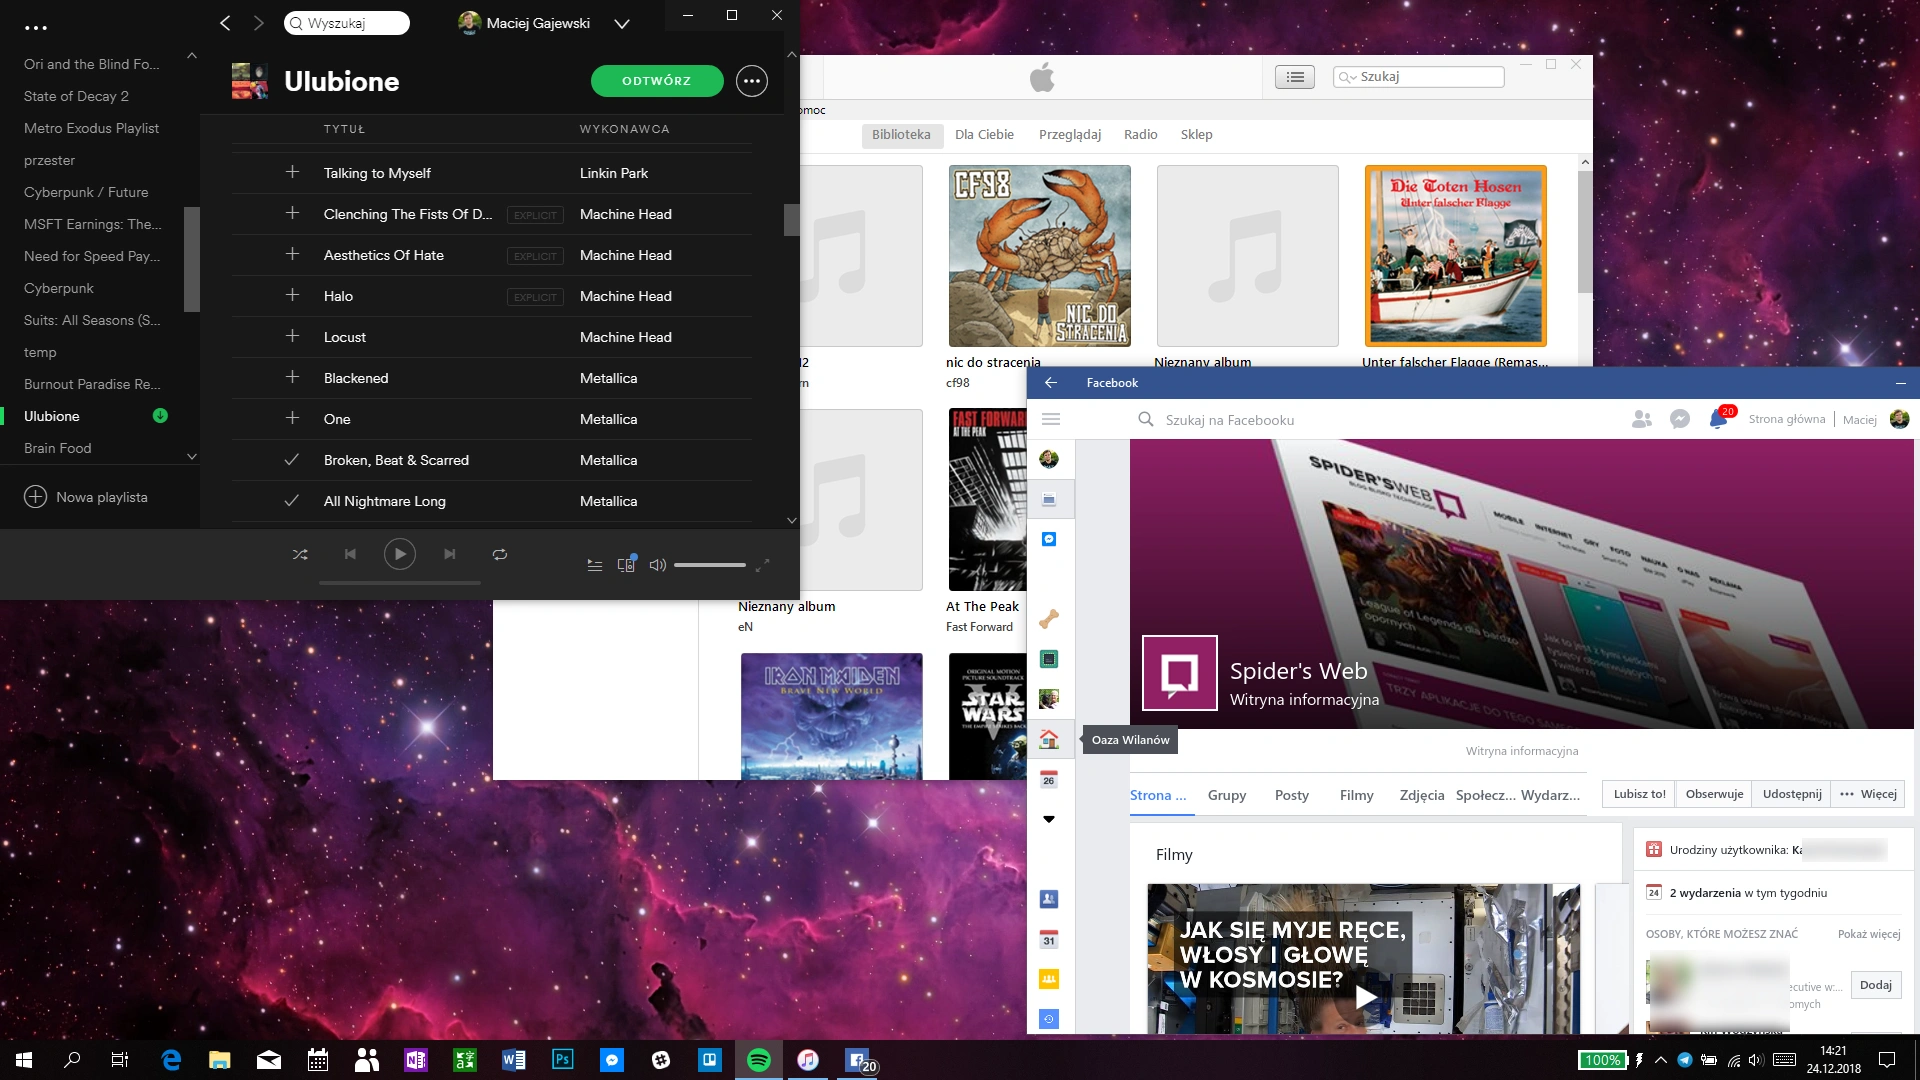Screen dimensions: 1920x1080
Task: Open the Spotify three-dot main menu
Action: coord(36,28)
